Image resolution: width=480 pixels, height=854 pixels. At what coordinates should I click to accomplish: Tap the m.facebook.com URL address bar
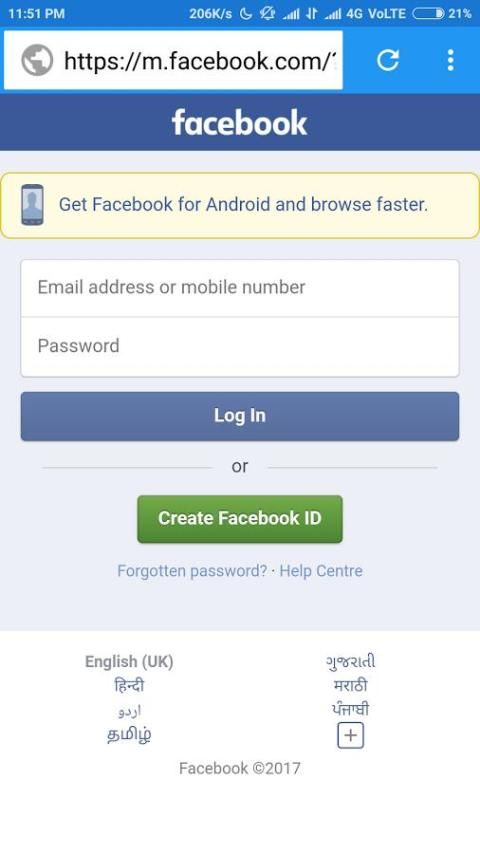coord(173,60)
